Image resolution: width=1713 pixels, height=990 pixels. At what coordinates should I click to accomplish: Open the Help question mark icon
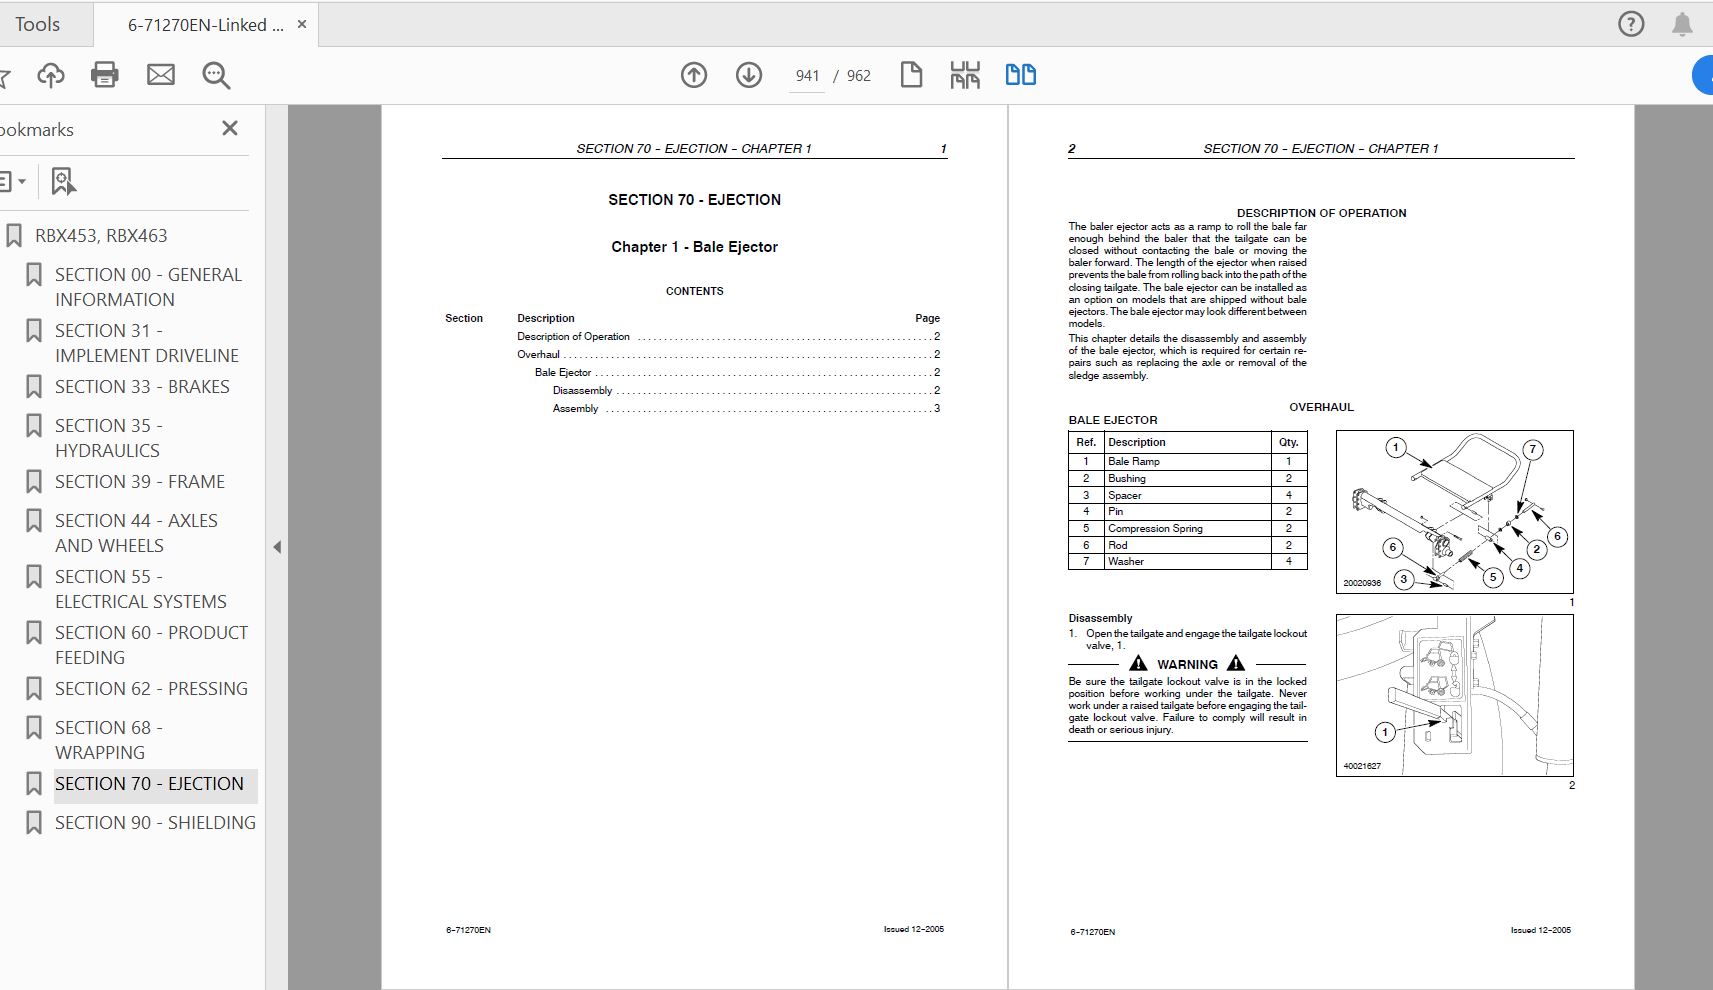(x=1631, y=23)
